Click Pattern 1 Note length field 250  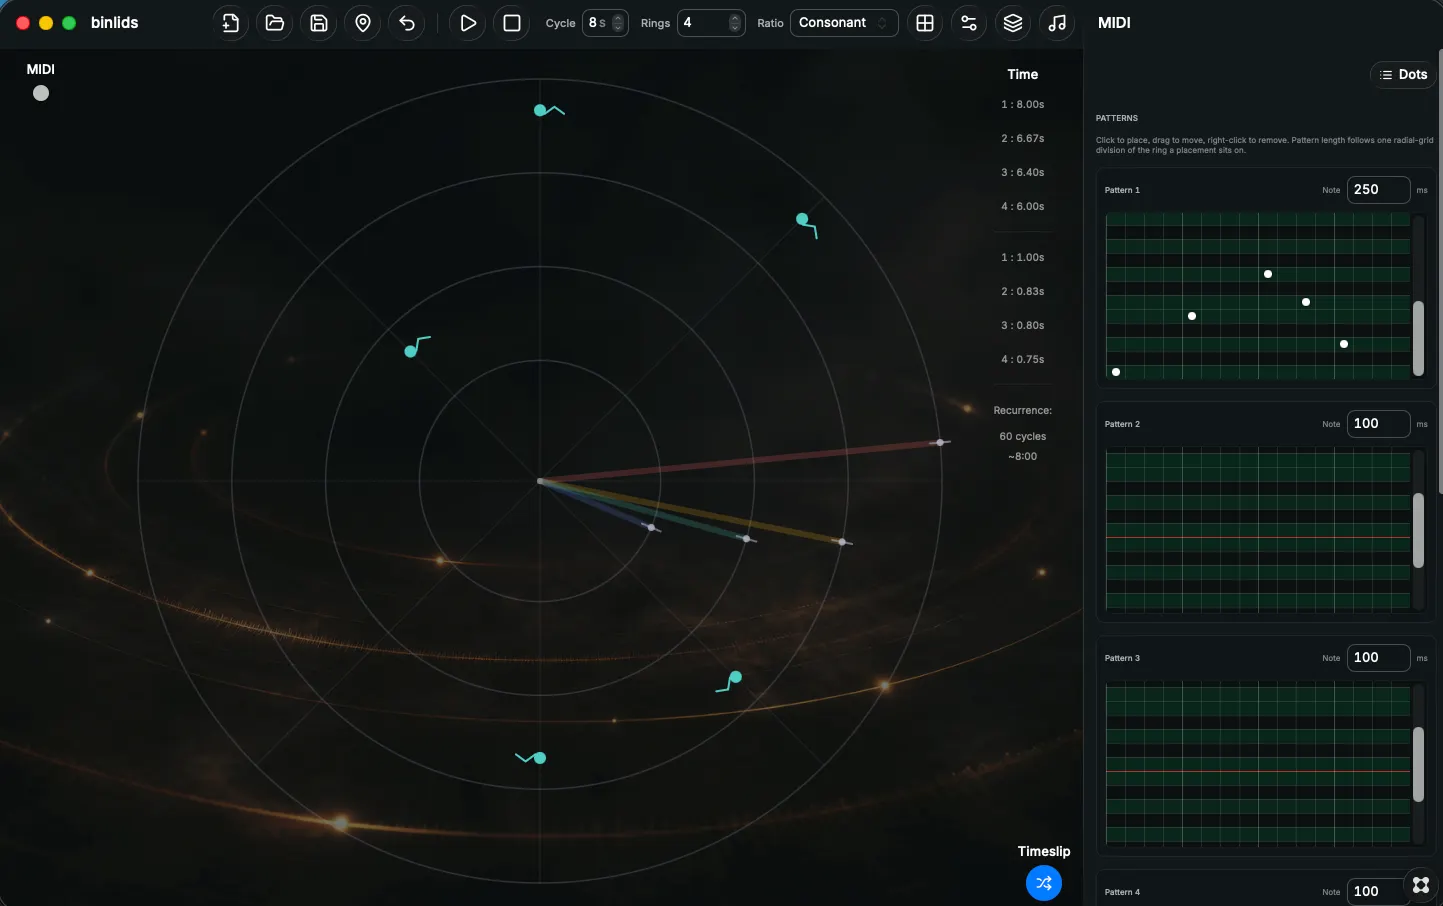[x=1379, y=190]
